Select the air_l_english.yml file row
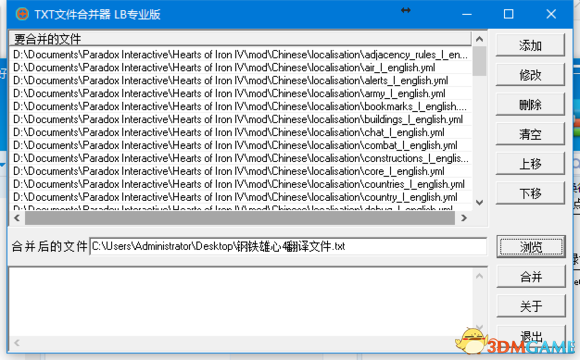This screenshot has width=580, height=360. (240, 68)
